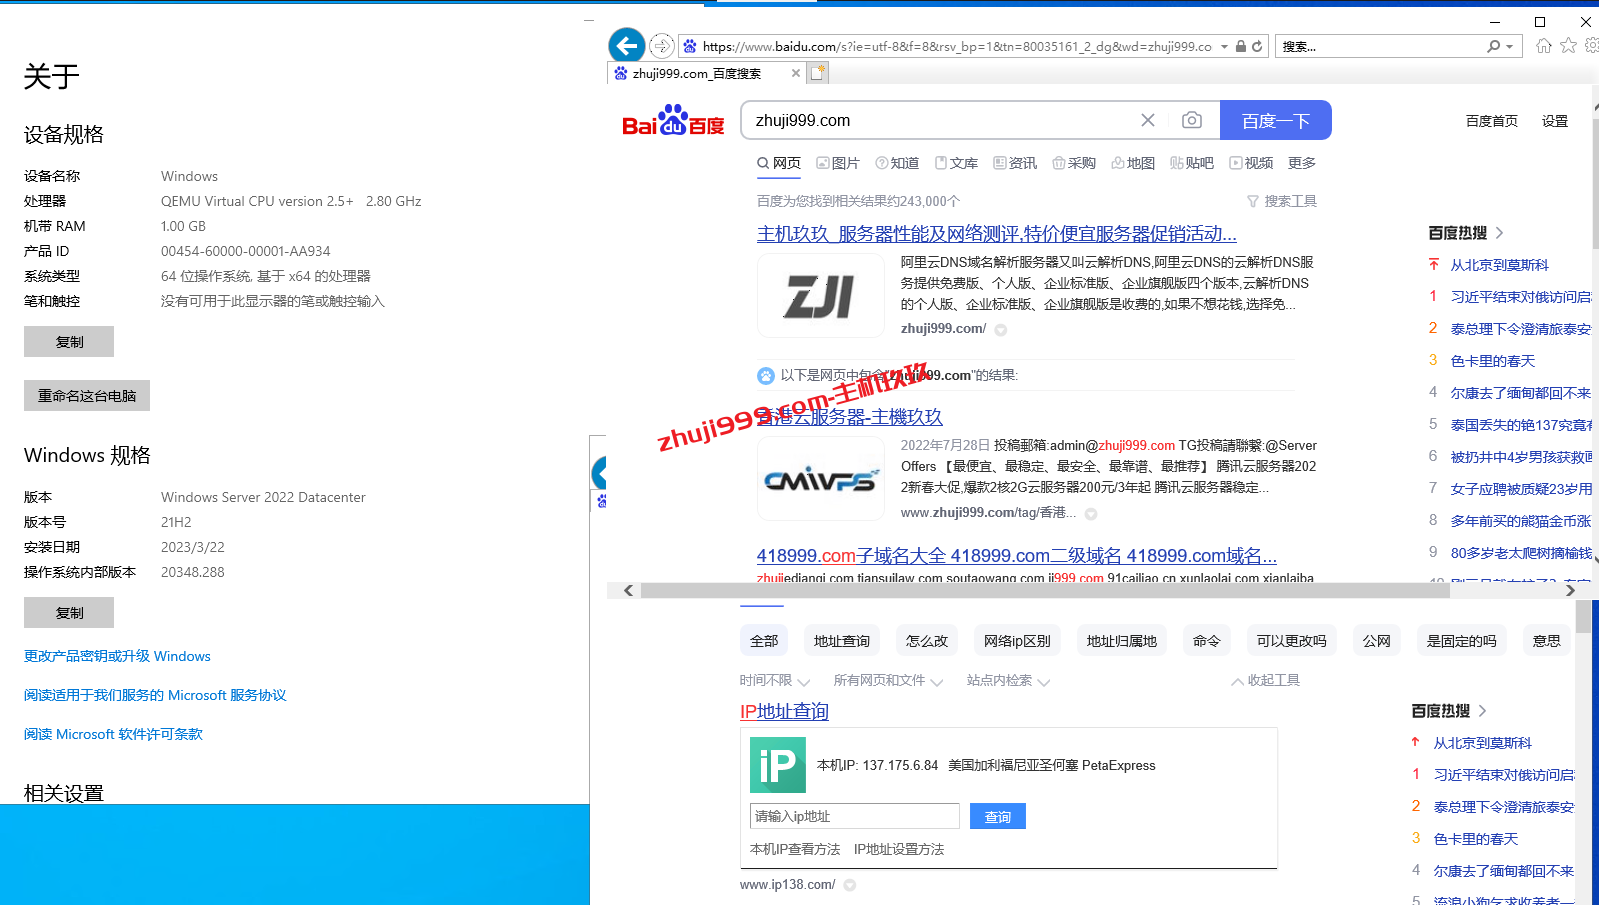The height and width of the screenshot is (905, 1599).
Task: Click 复制 button under Windows 规格
Action: tap(69, 612)
